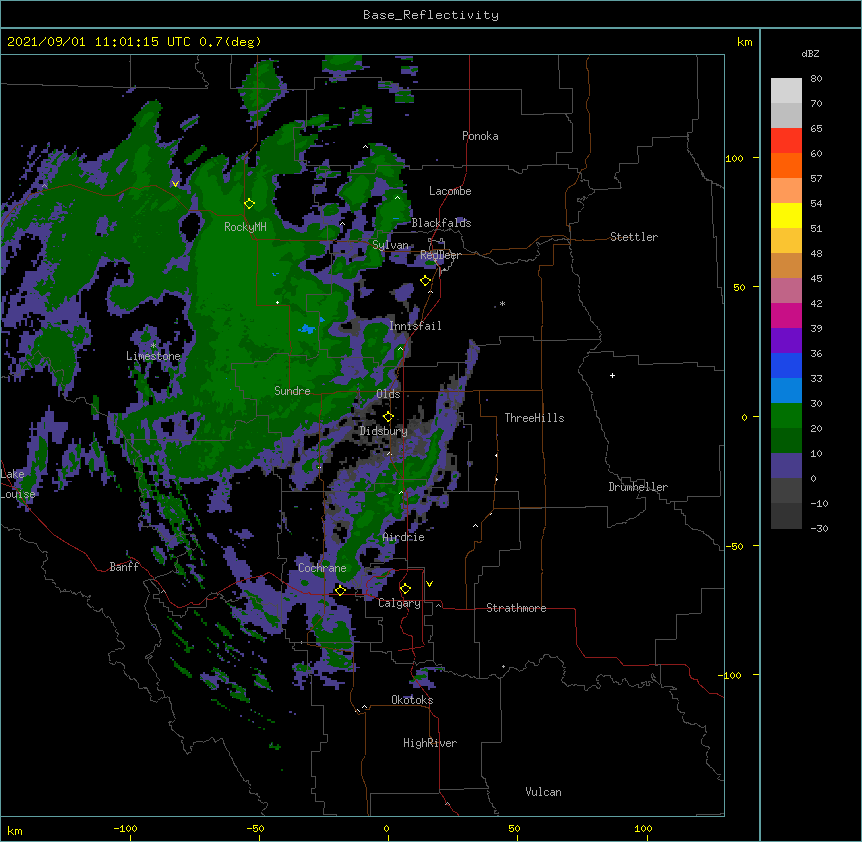Select the -100 tick on the bottom axis
862x842 pixels.
point(126,828)
